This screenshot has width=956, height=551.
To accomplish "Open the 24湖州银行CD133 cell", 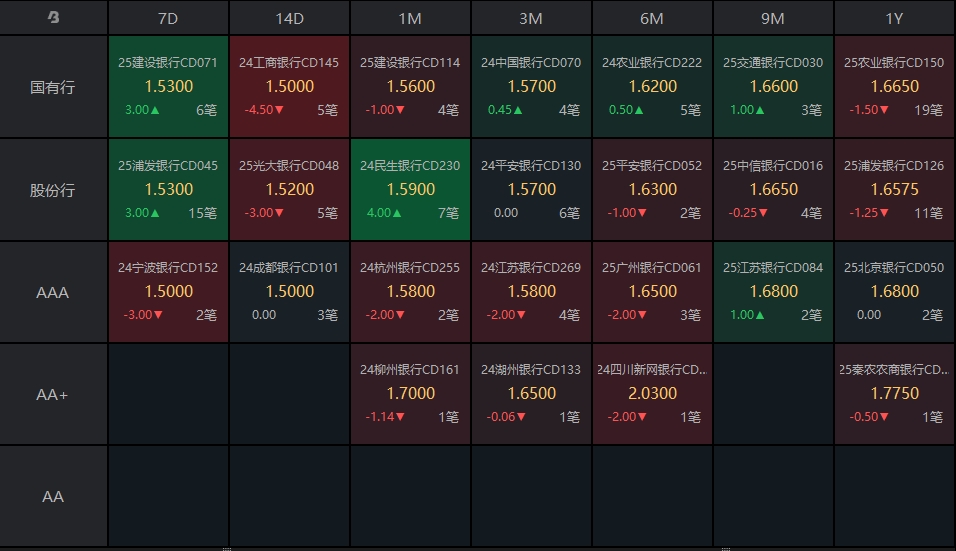I will coord(531,394).
